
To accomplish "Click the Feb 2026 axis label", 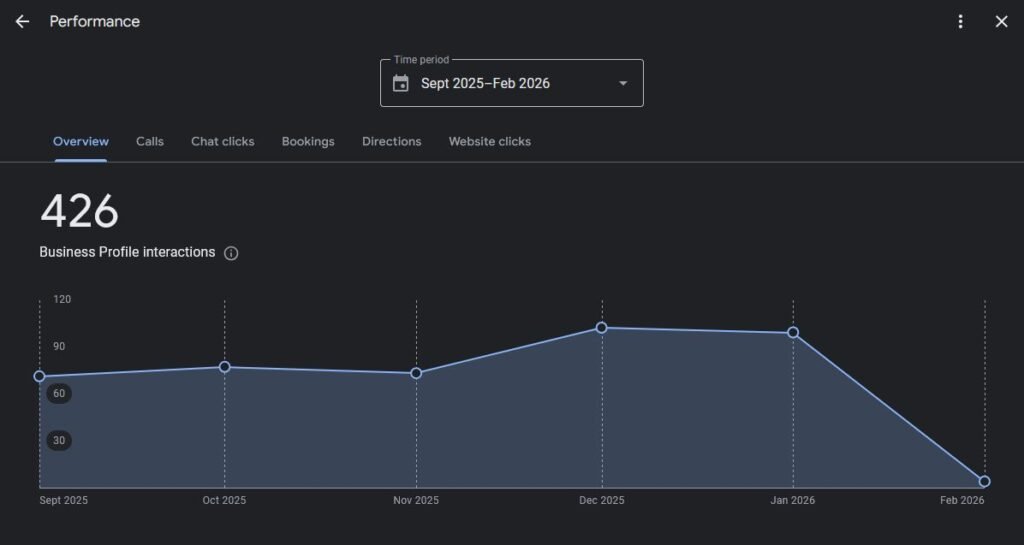I will click(x=962, y=500).
